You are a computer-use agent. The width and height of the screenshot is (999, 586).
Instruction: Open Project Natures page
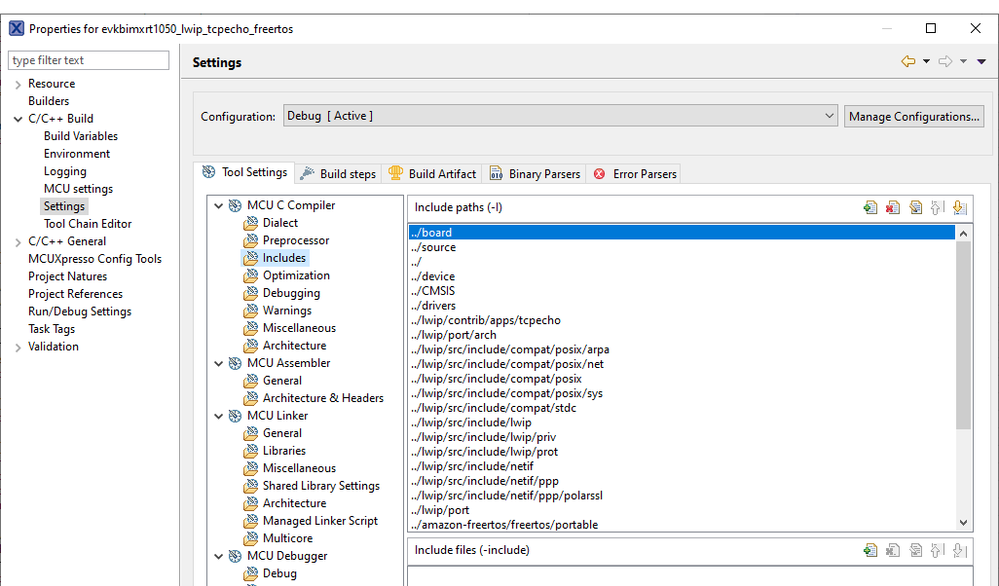[x=68, y=276]
